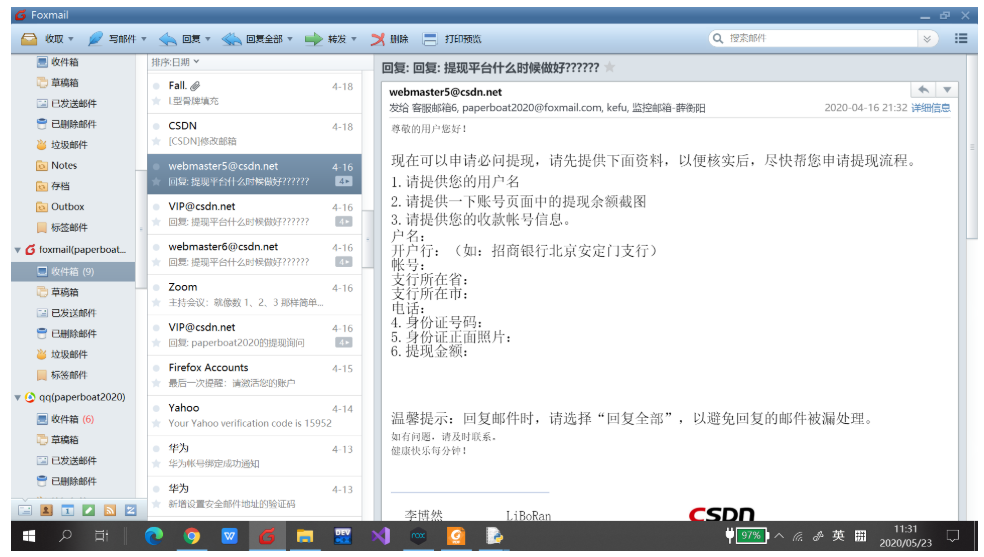Expand the 写邮件 dropdown arrow

click(x=144, y=39)
